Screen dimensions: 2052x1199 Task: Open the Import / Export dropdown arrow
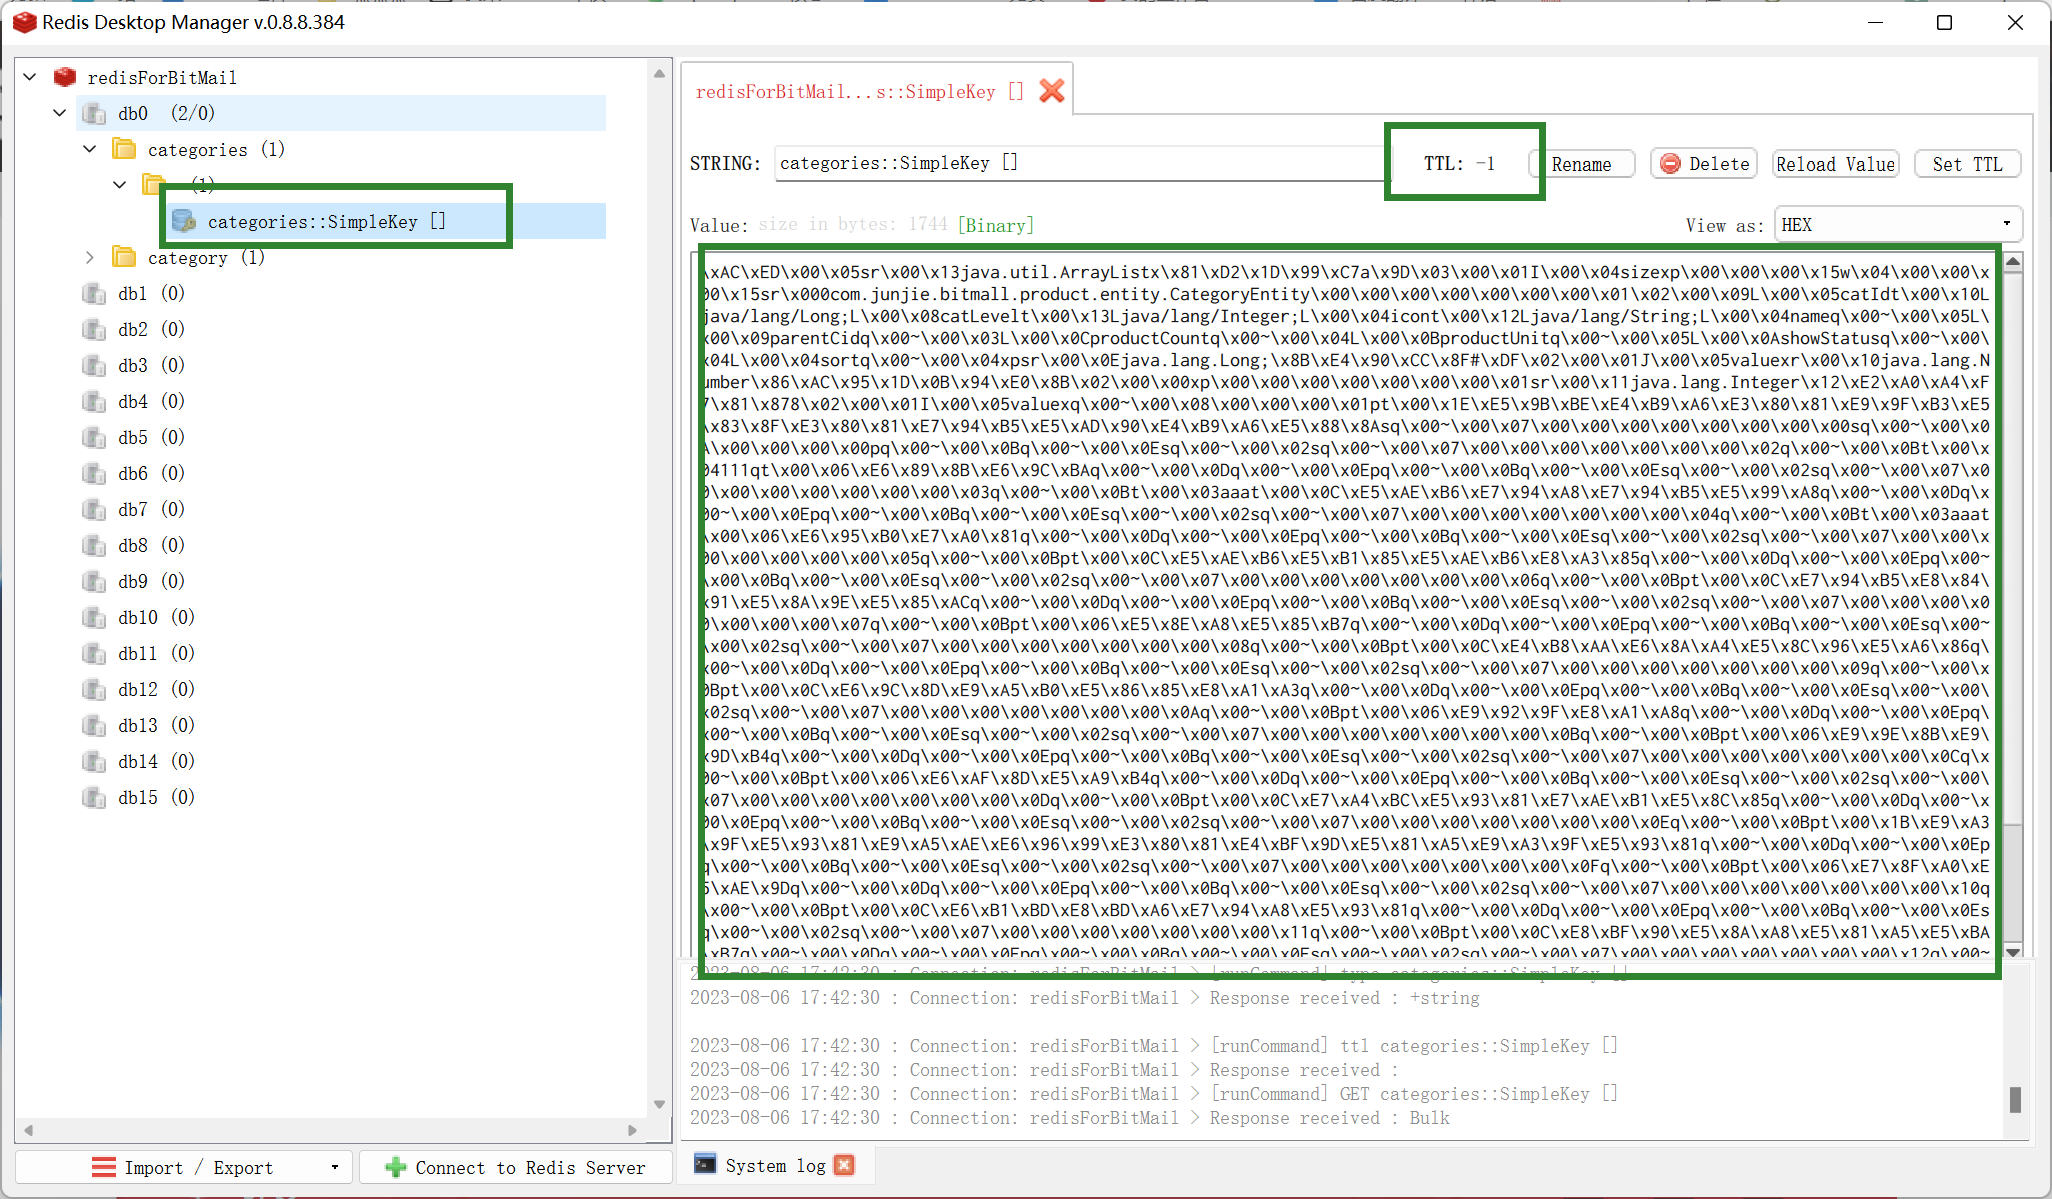pos(335,1167)
